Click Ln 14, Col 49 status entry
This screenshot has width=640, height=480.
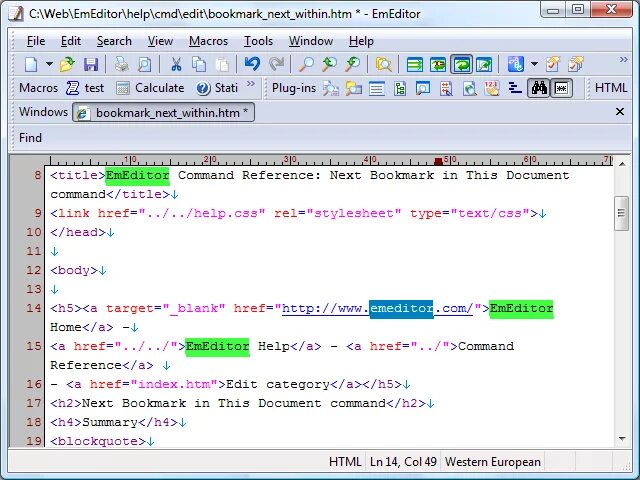403,462
